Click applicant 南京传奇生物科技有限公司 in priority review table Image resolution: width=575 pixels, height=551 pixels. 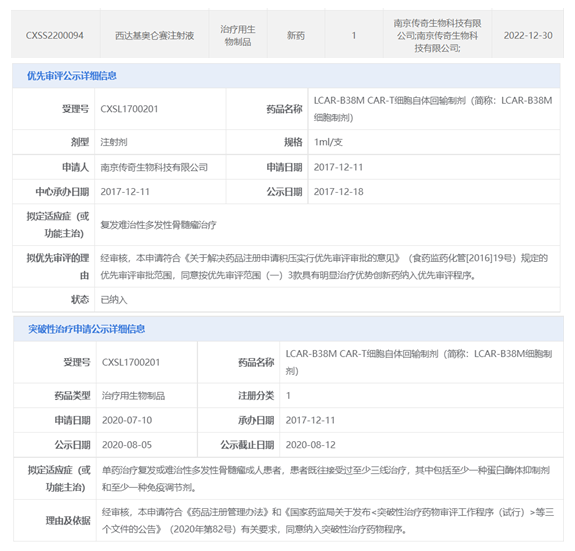click(154, 167)
